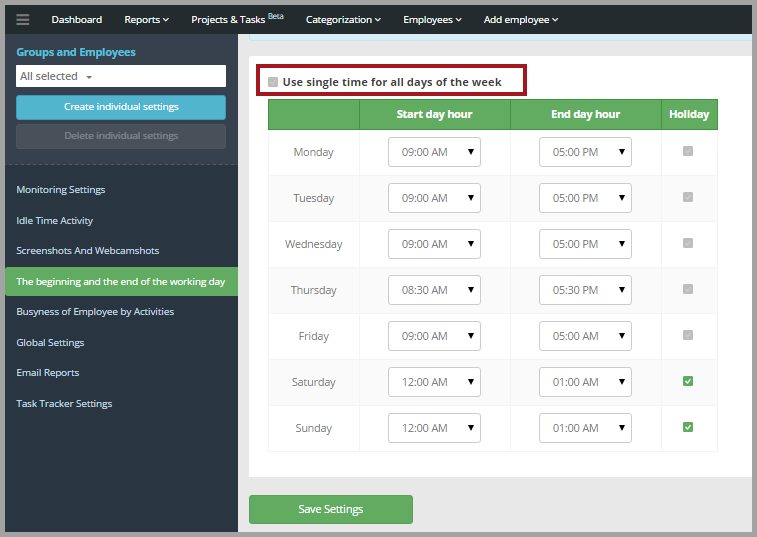Viewport: 757px width, 537px height.
Task: Click the Holiday column header
Action: coord(689,114)
